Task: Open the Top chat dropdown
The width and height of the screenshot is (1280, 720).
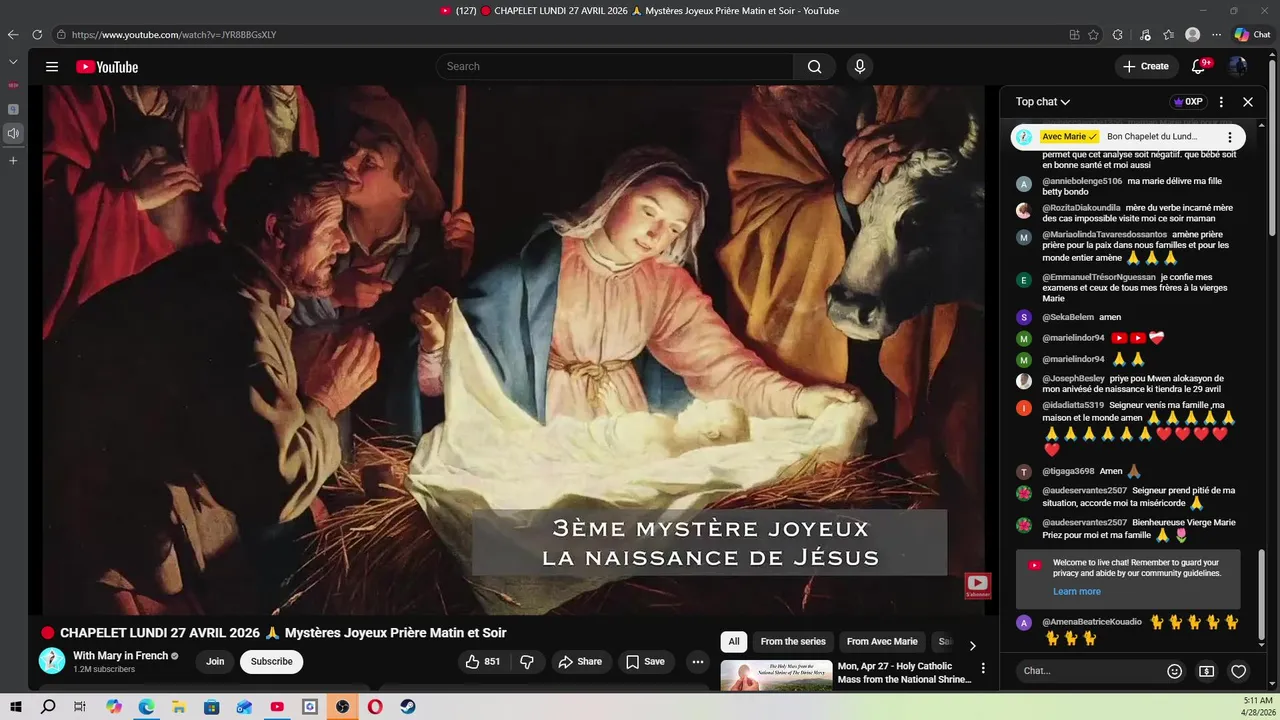Action: pyautogui.click(x=1043, y=102)
